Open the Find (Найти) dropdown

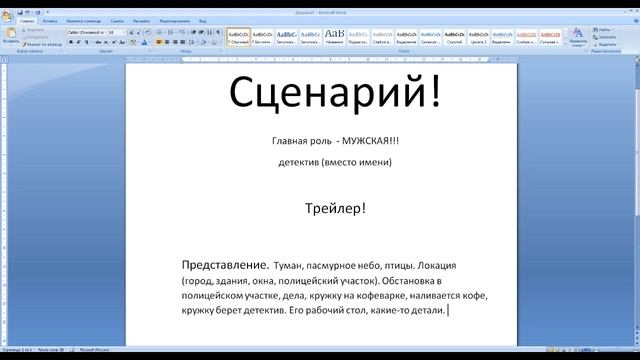[603, 30]
